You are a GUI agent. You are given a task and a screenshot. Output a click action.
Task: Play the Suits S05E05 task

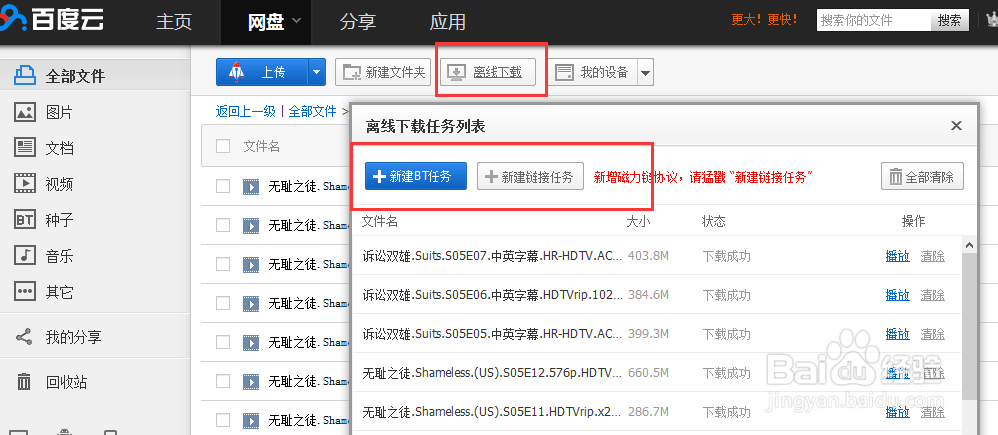[x=897, y=334]
